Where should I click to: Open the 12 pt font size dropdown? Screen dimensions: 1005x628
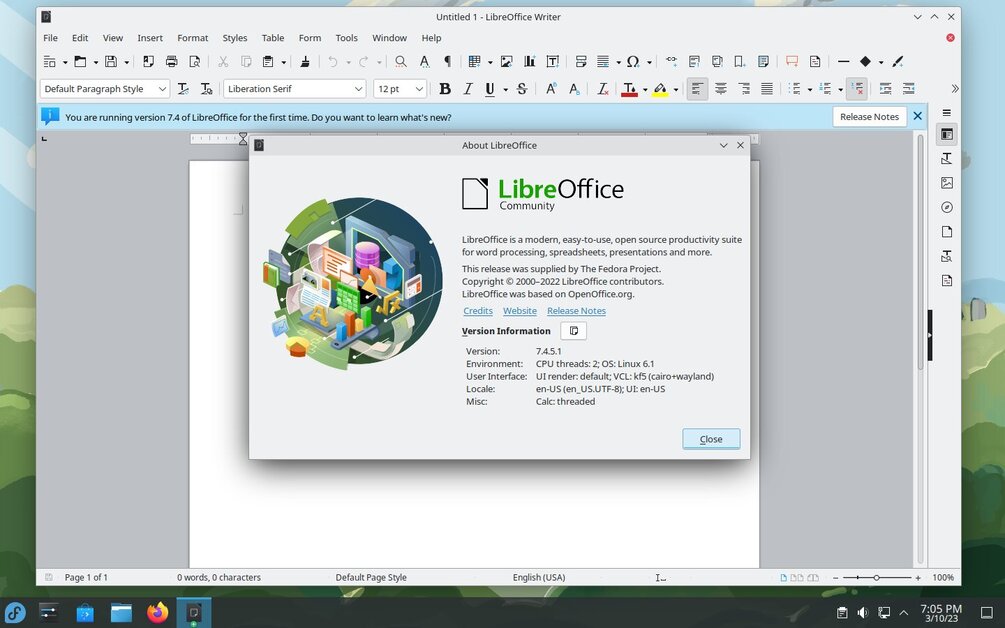click(x=419, y=89)
